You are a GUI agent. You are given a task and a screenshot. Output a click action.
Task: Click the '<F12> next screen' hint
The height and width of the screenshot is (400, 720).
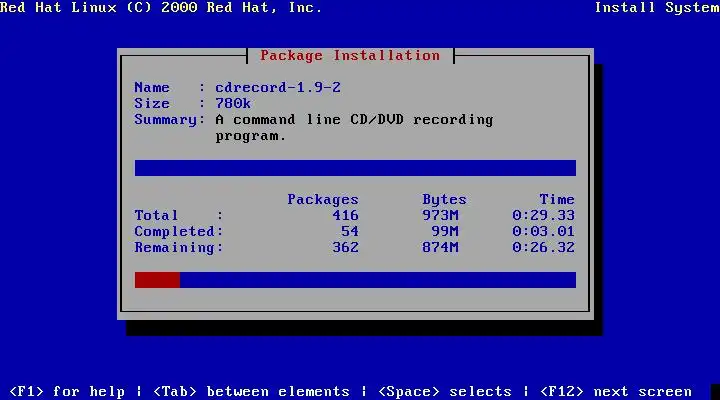point(615,391)
